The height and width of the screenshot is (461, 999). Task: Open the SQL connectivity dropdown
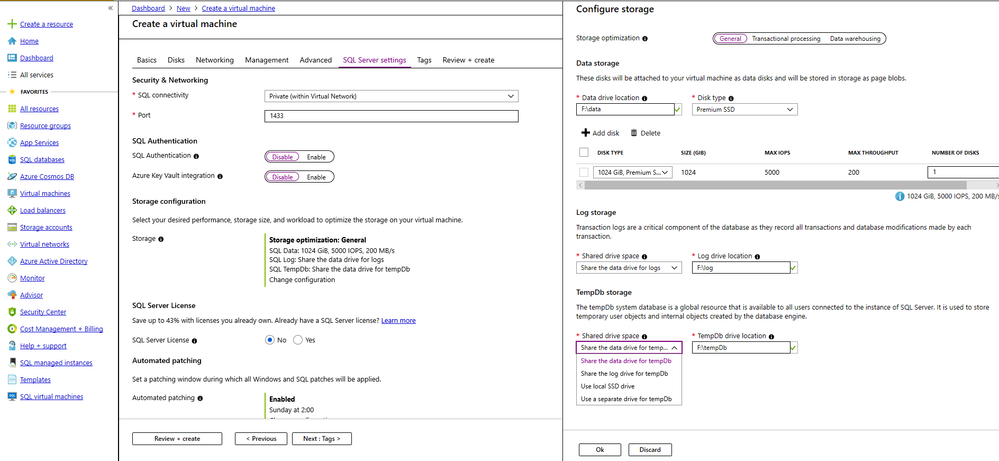(391, 96)
